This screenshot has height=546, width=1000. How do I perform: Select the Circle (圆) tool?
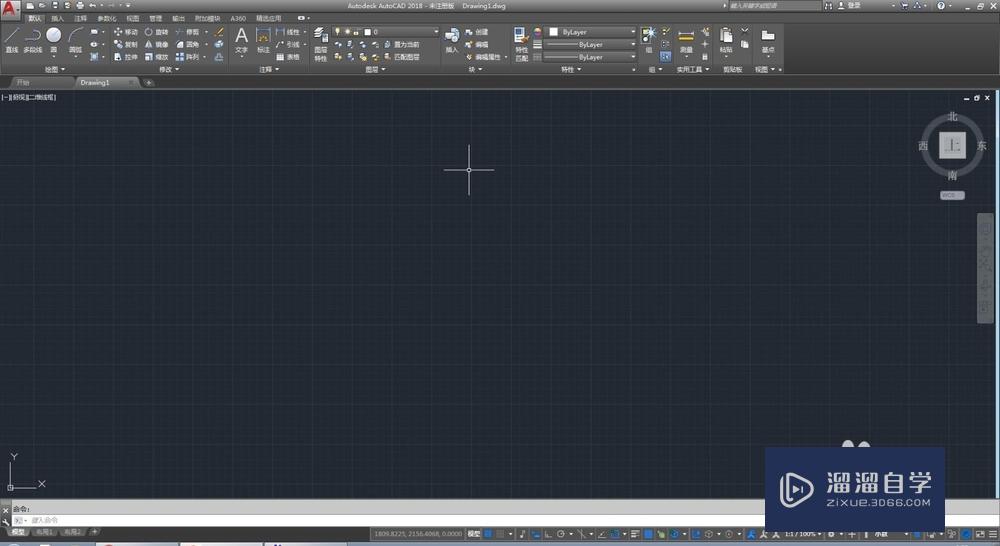tap(54, 40)
